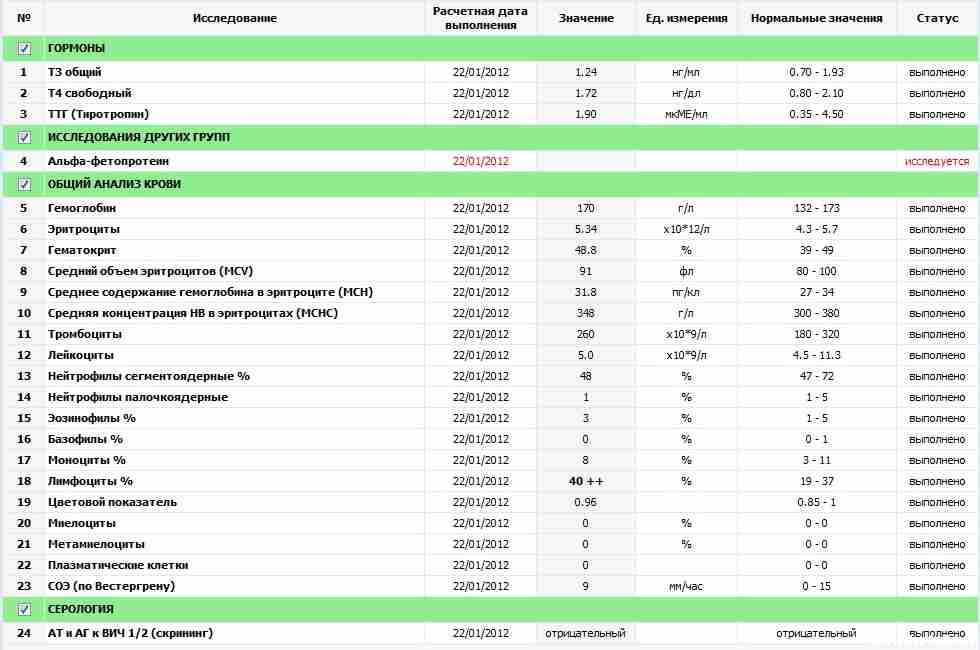The image size is (980, 650).
Task: Select the Эритроциты row name
Action: coord(84,229)
